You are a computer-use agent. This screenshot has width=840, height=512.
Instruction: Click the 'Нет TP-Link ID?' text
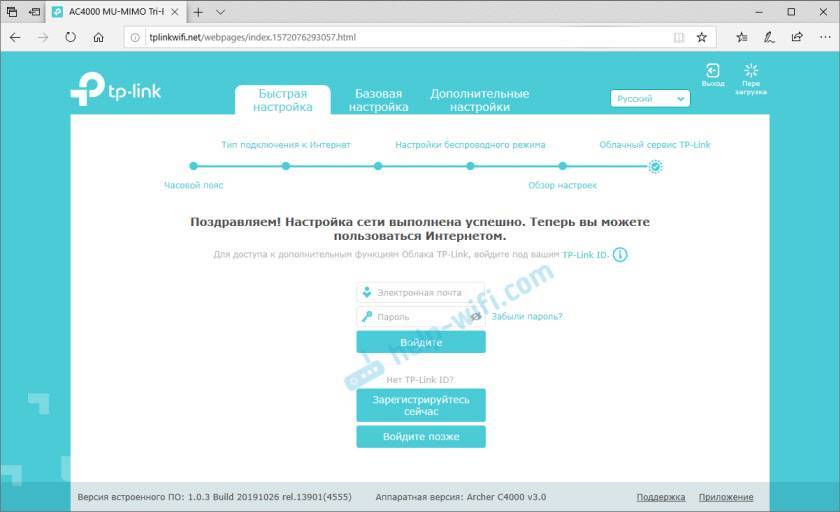tap(420, 380)
